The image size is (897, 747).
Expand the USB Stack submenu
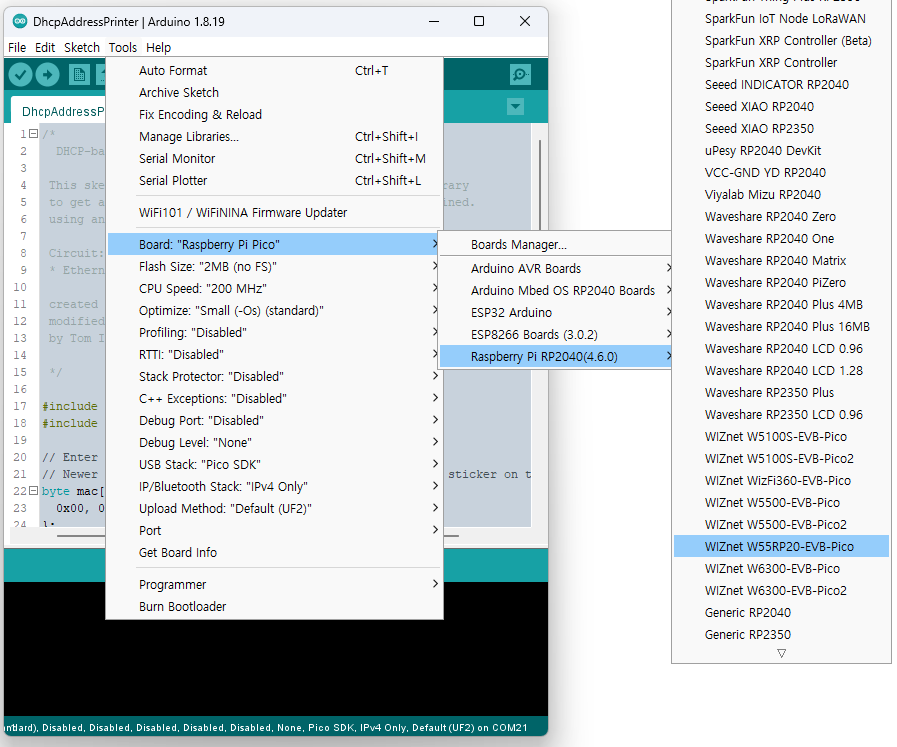click(x=275, y=465)
